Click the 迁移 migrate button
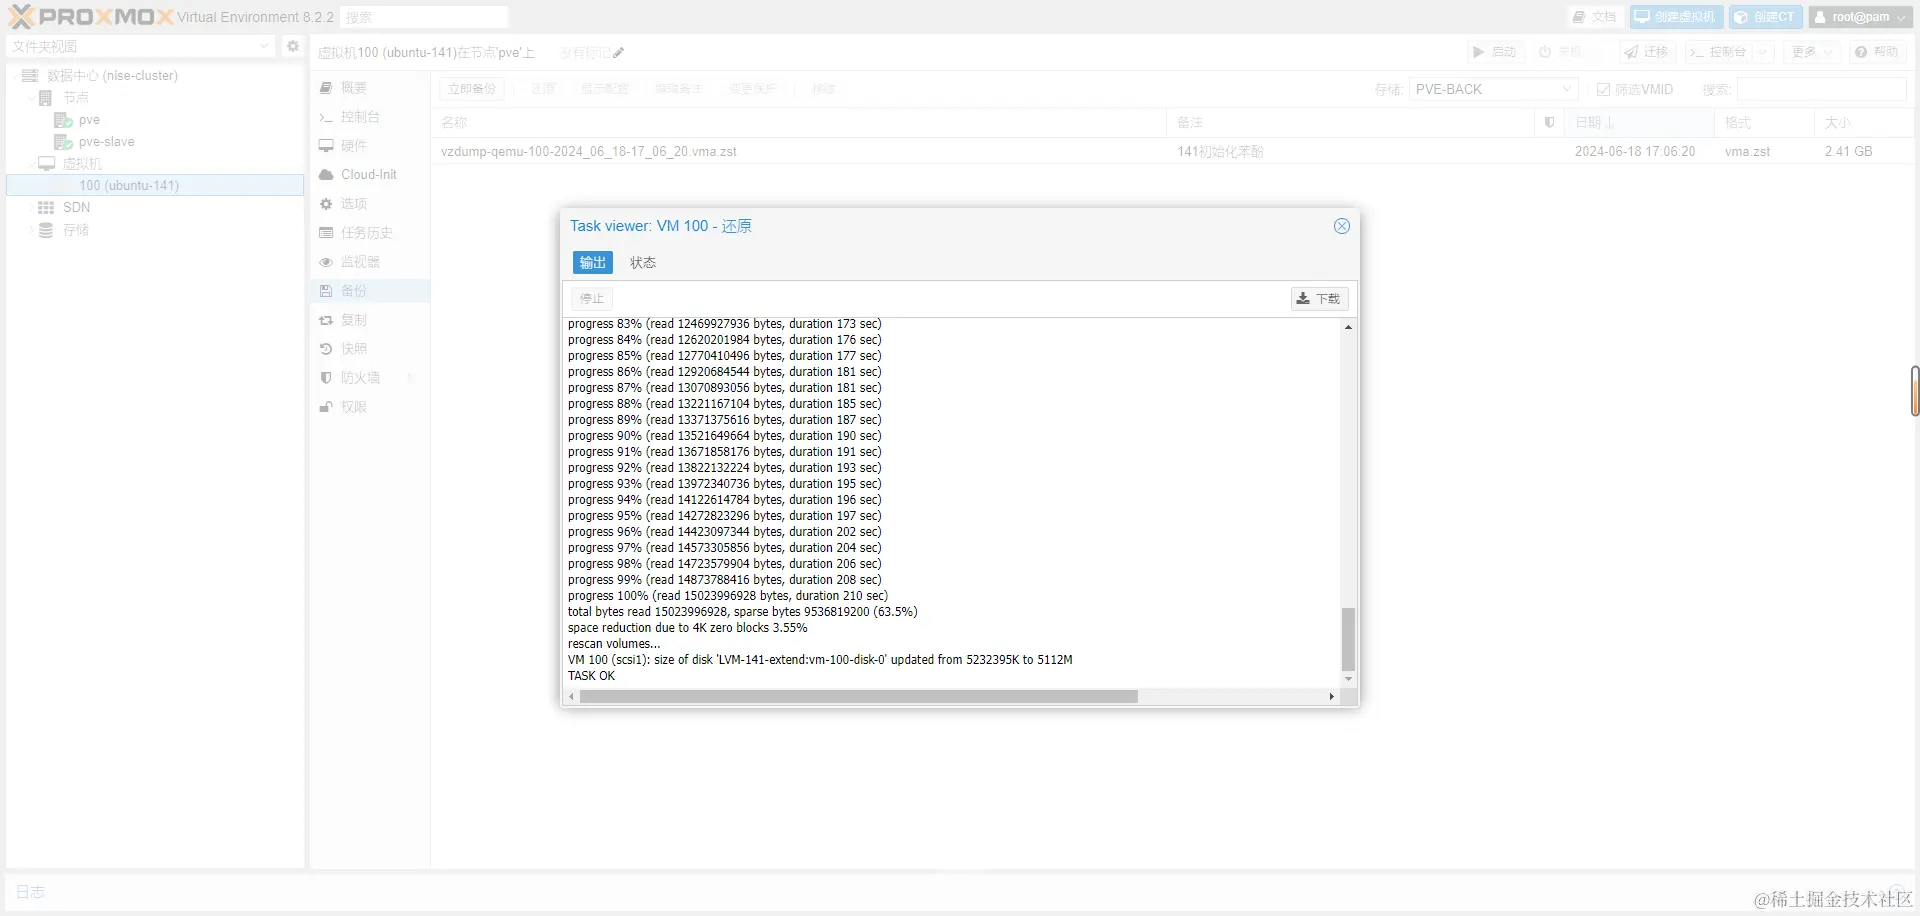This screenshot has width=1920, height=916. pos(1647,52)
